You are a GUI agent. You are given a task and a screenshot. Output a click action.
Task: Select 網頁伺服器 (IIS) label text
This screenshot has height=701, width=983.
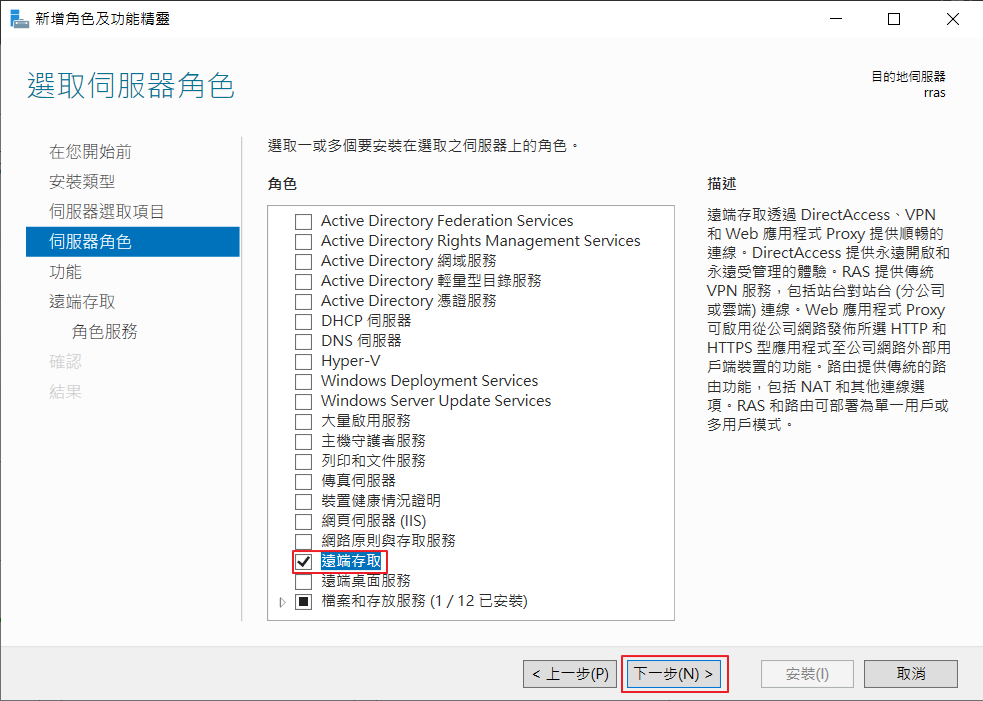pos(374,521)
